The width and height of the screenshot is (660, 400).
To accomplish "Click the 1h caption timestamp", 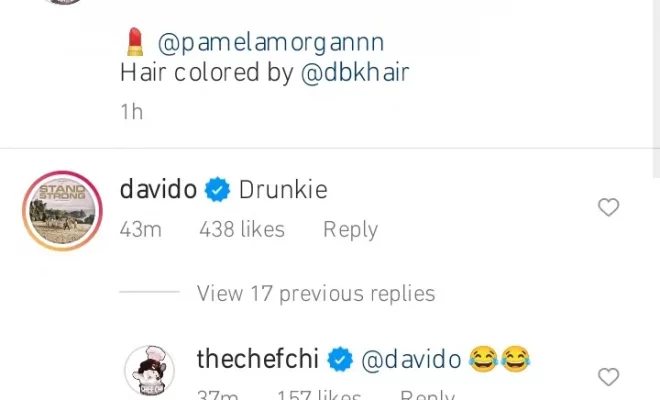I will coord(132,112).
